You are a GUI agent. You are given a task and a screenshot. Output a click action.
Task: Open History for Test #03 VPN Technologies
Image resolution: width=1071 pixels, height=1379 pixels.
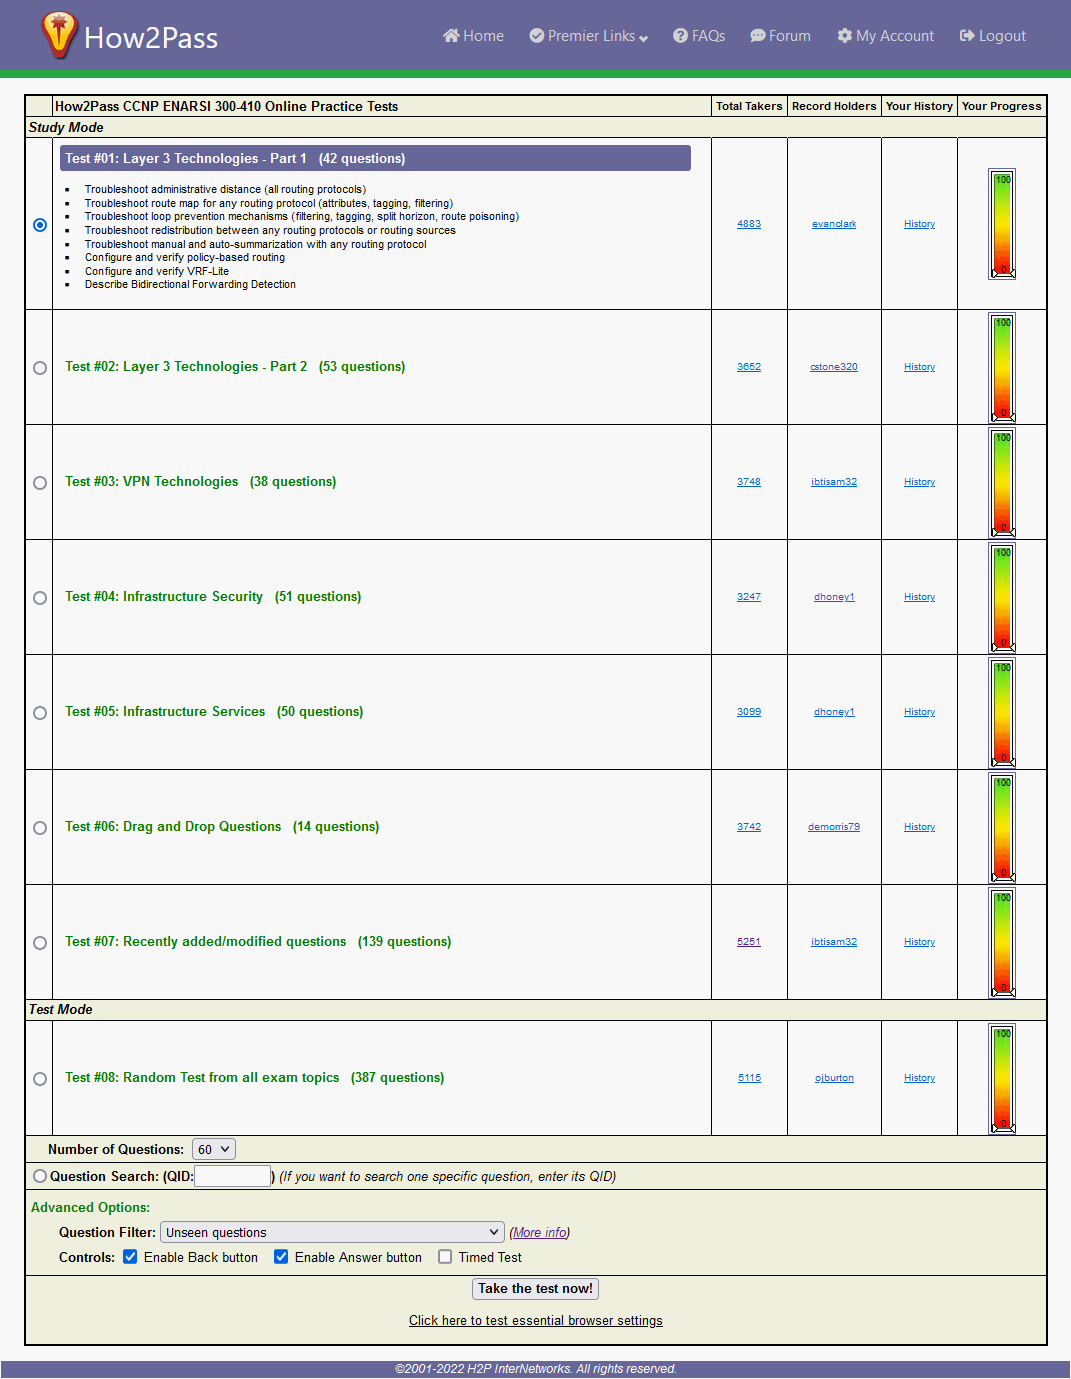[919, 482]
